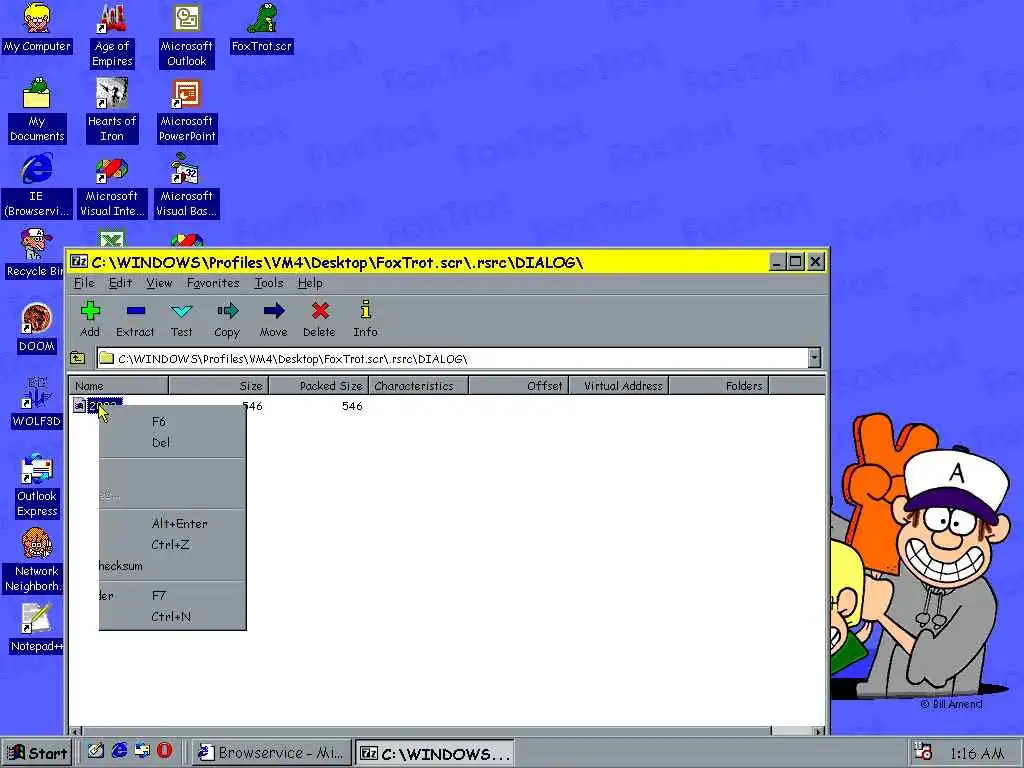Choose the F6 context menu entry

(172, 422)
